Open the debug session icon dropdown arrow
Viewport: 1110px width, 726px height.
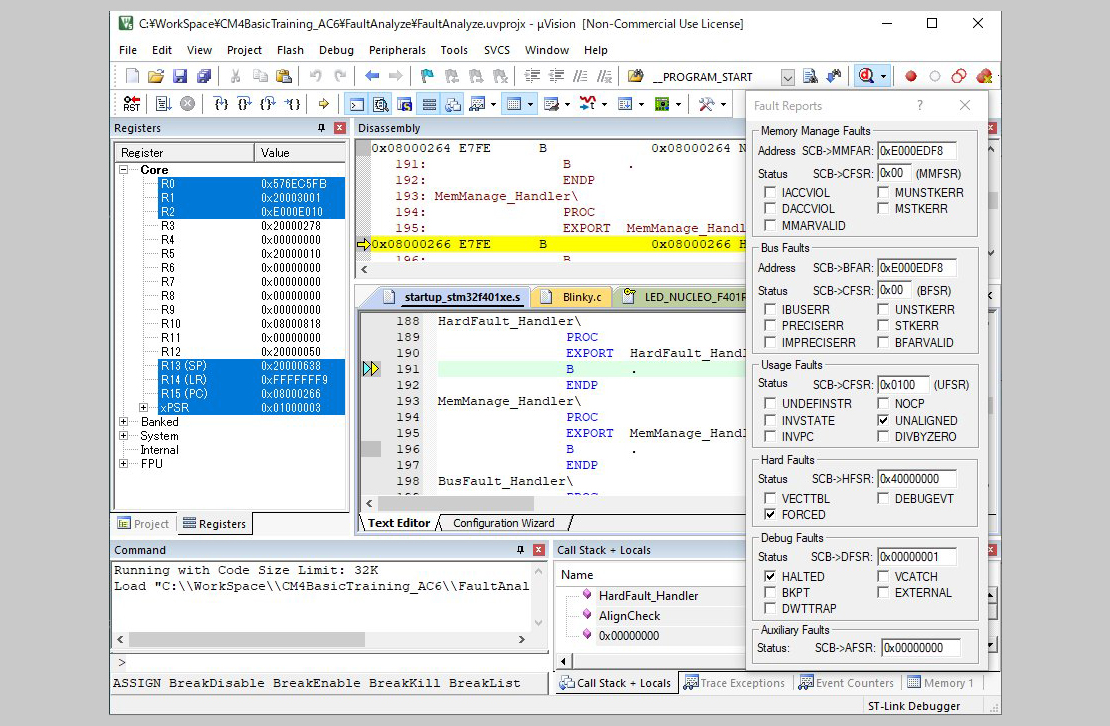pyautogui.click(x=883, y=76)
